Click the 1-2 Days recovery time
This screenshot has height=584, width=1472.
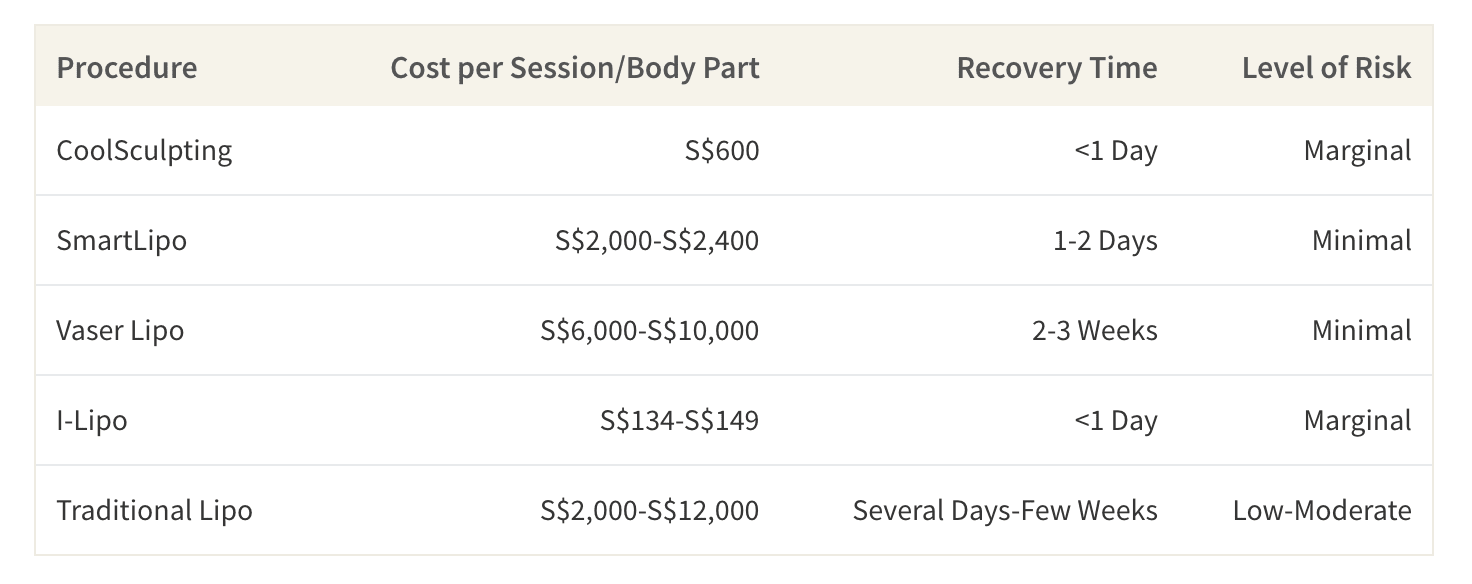1105,241
